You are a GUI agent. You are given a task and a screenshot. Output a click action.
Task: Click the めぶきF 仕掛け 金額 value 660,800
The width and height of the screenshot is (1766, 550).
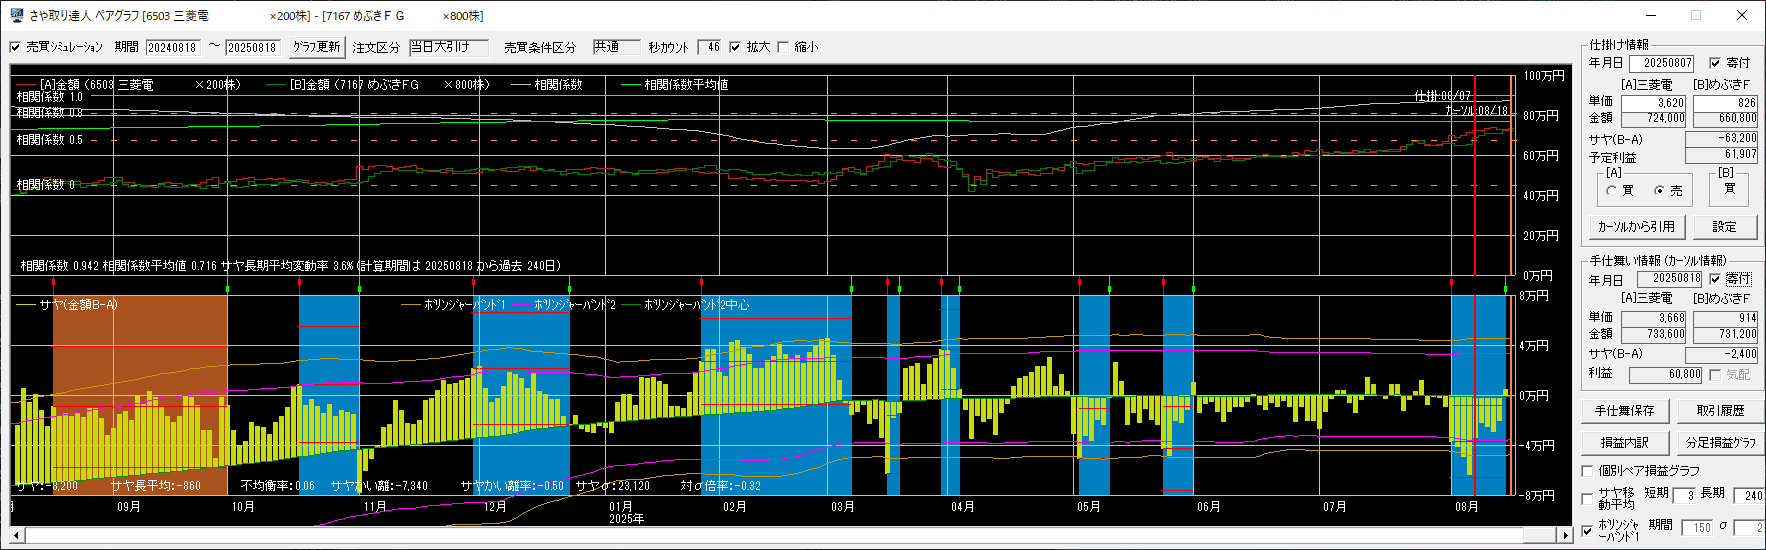1725,118
